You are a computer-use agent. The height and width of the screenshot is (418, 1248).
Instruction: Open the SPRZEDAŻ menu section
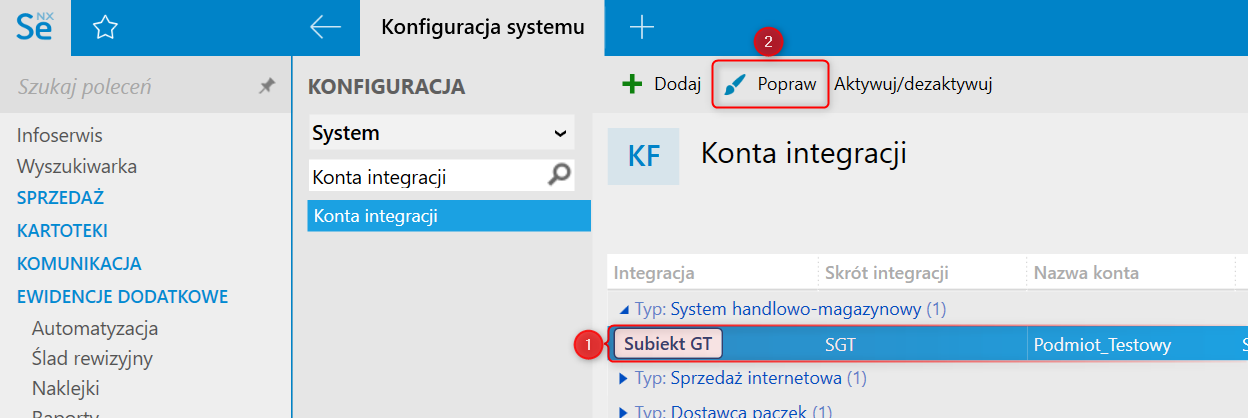pyautogui.click(x=60, y=198)
